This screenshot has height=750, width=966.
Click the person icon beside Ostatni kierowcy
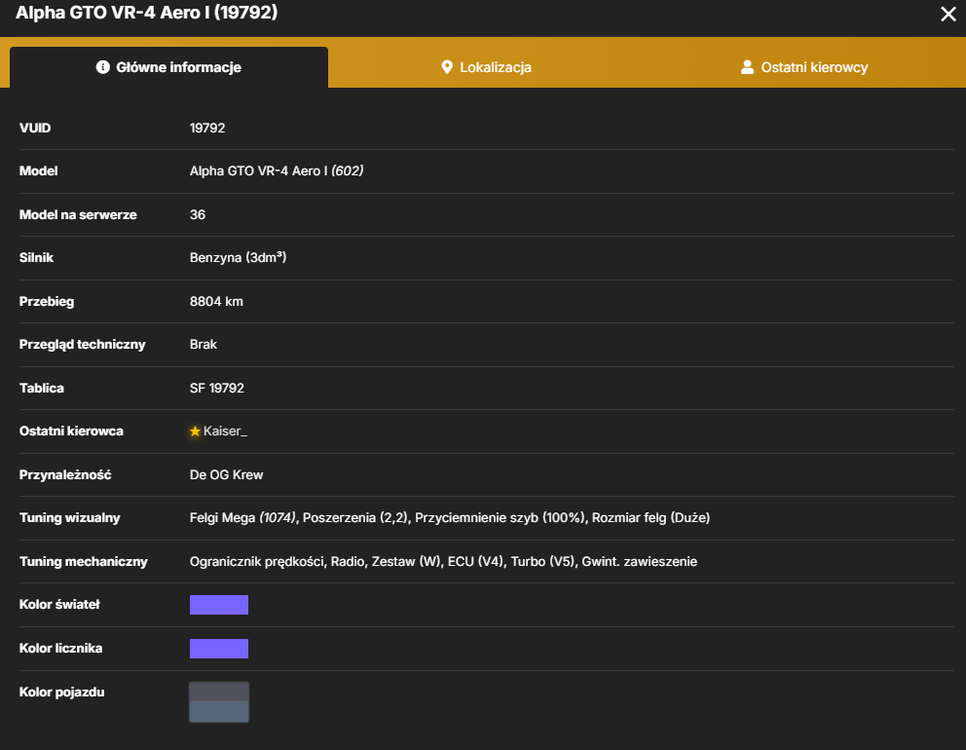[x=747, y=67]
